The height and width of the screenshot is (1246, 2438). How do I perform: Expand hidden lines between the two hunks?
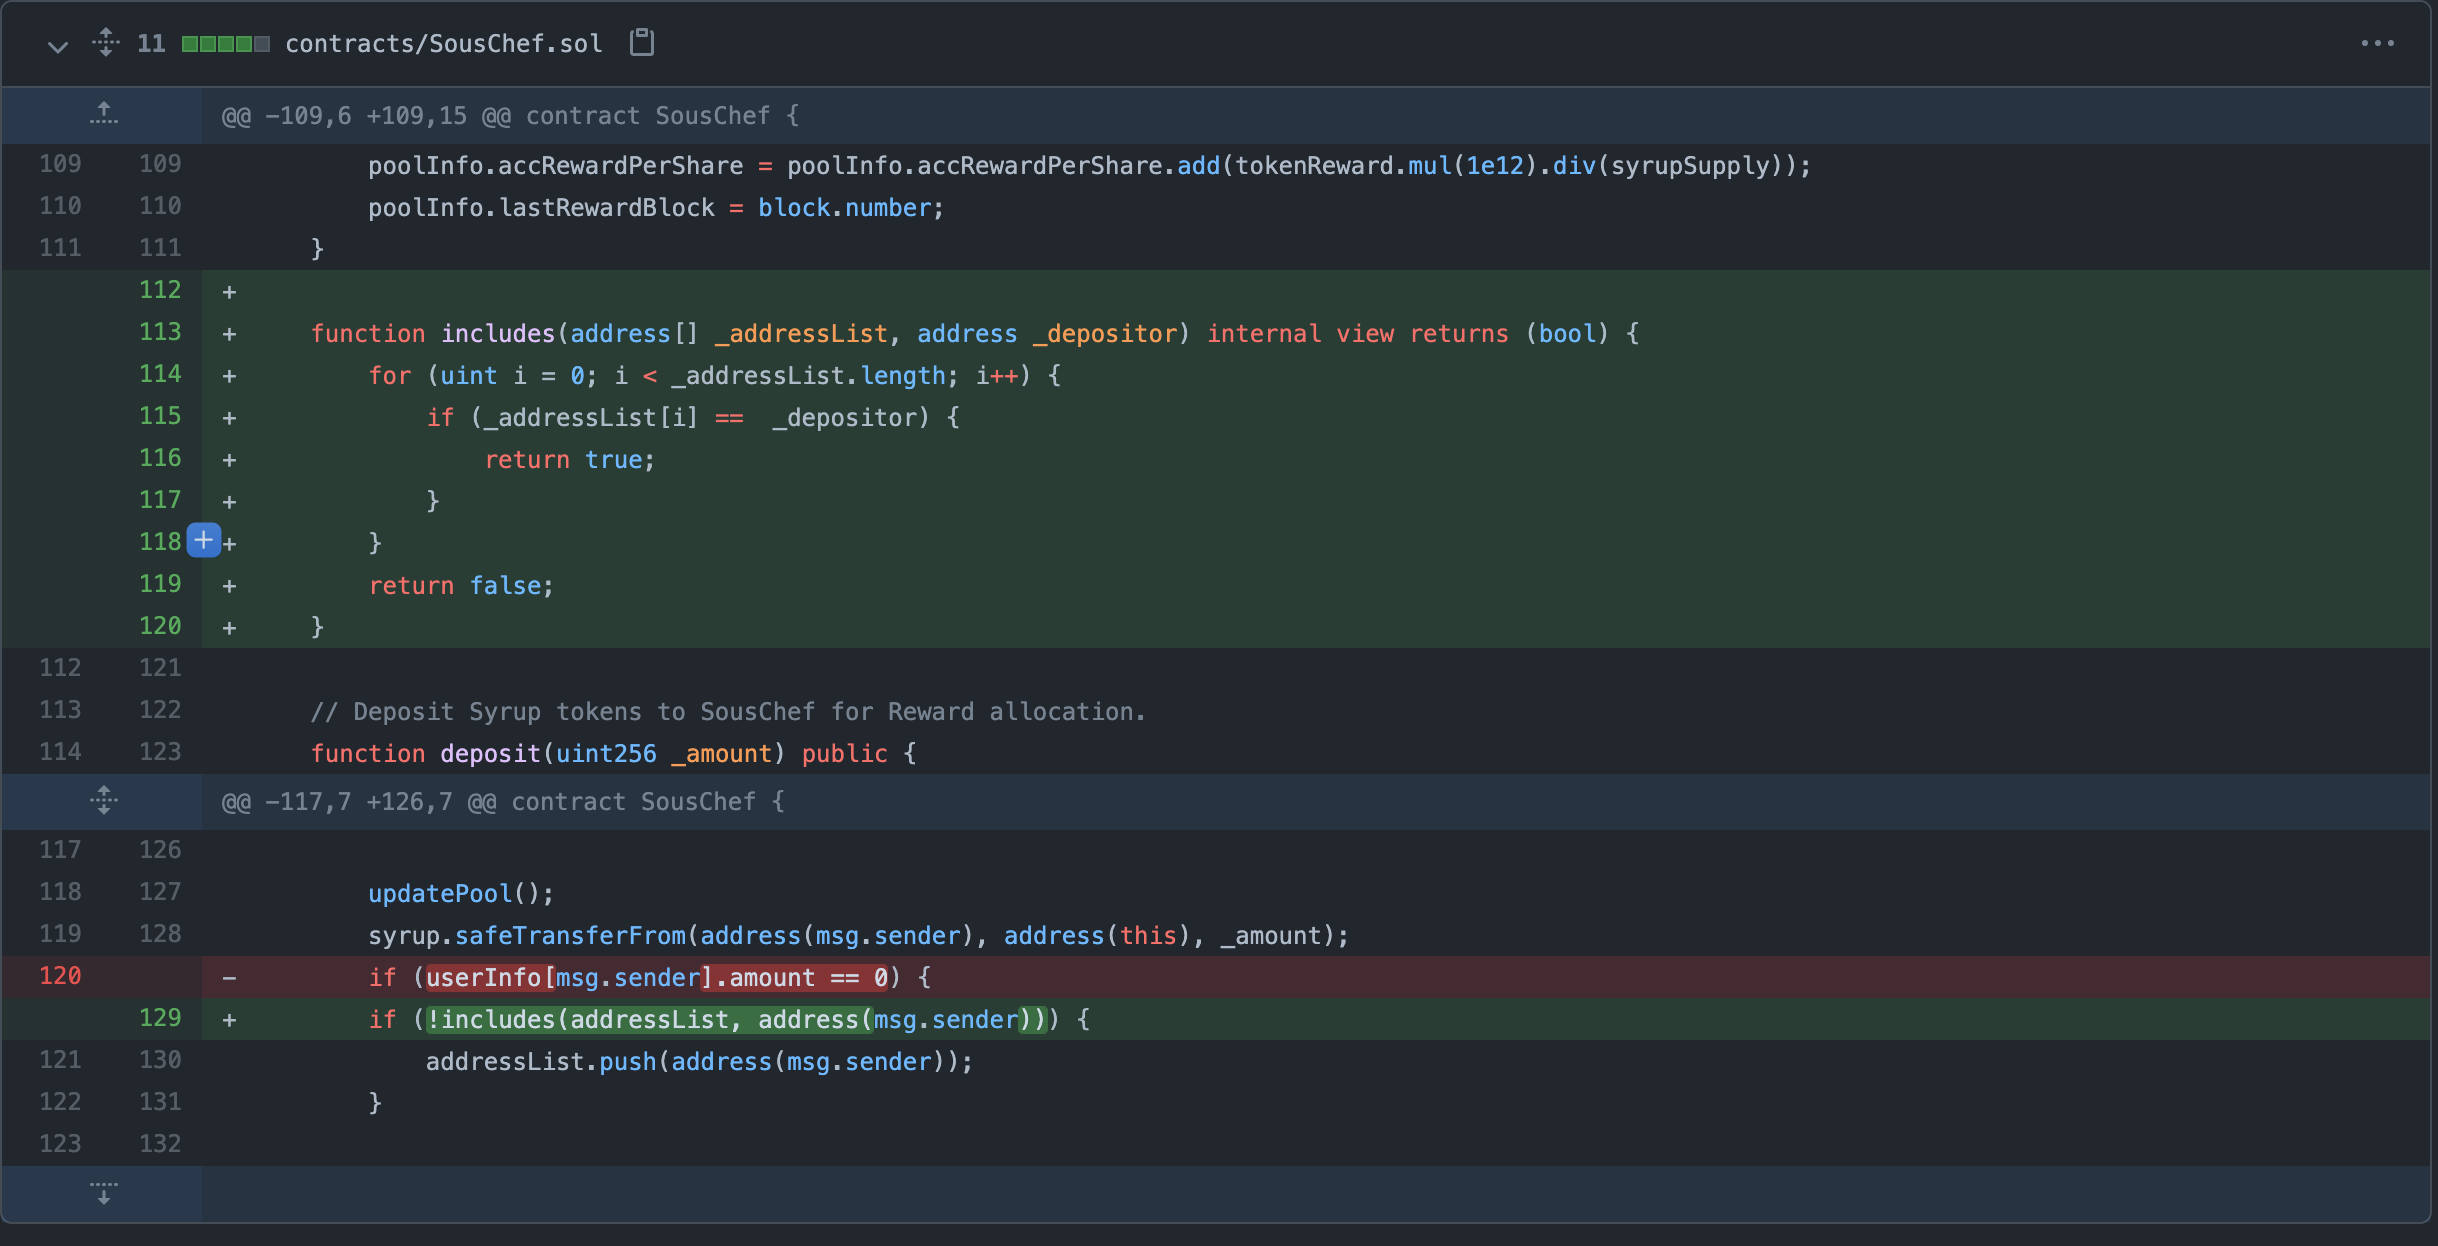(103, 800)
